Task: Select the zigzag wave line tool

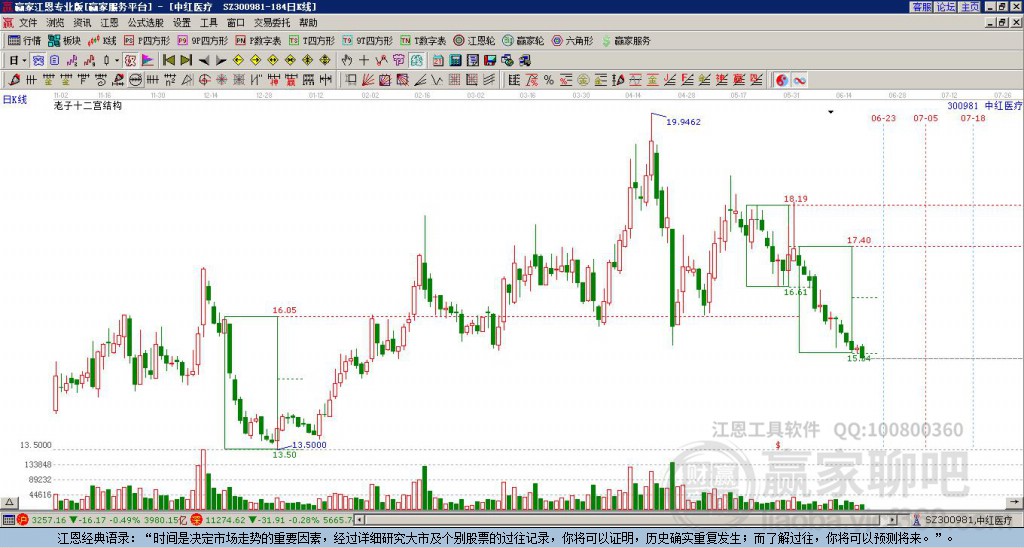Action: 436,80
